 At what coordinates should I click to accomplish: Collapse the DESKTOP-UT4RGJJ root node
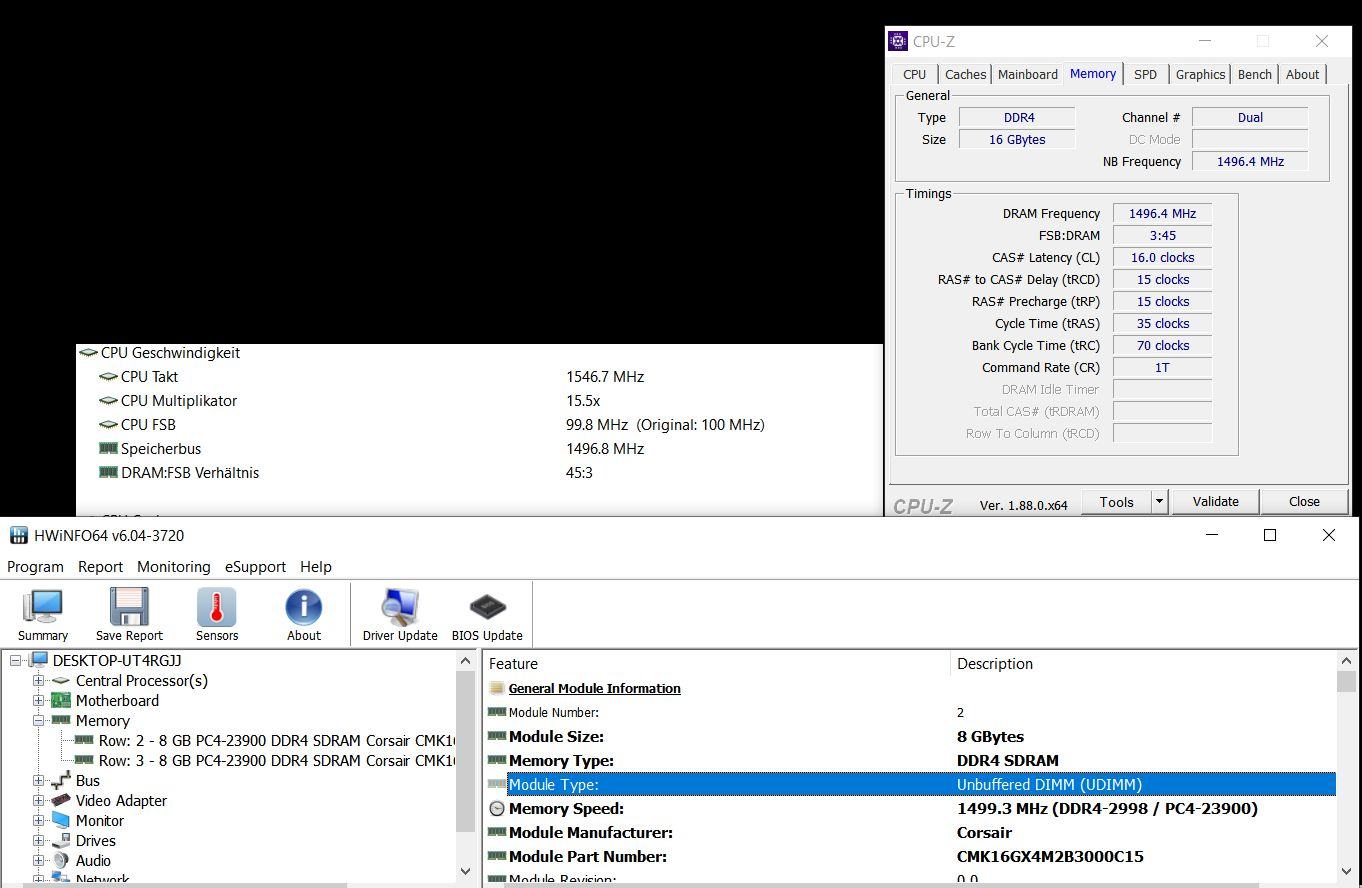(x=16, y=660)
